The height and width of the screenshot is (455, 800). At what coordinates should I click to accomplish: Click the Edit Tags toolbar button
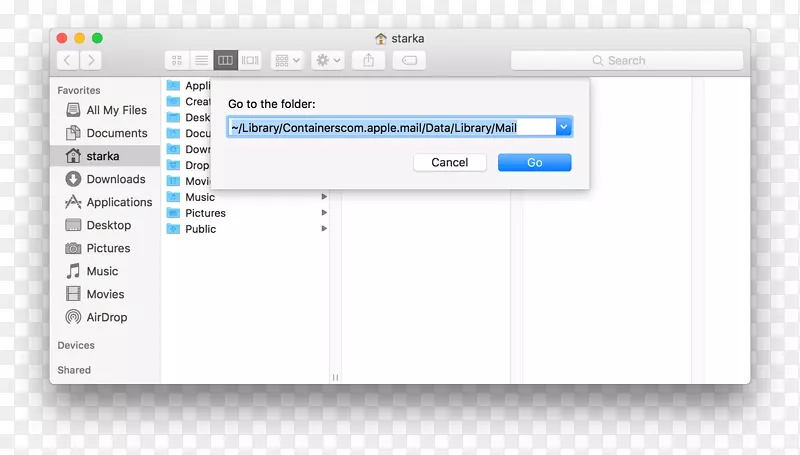(409, 60)
